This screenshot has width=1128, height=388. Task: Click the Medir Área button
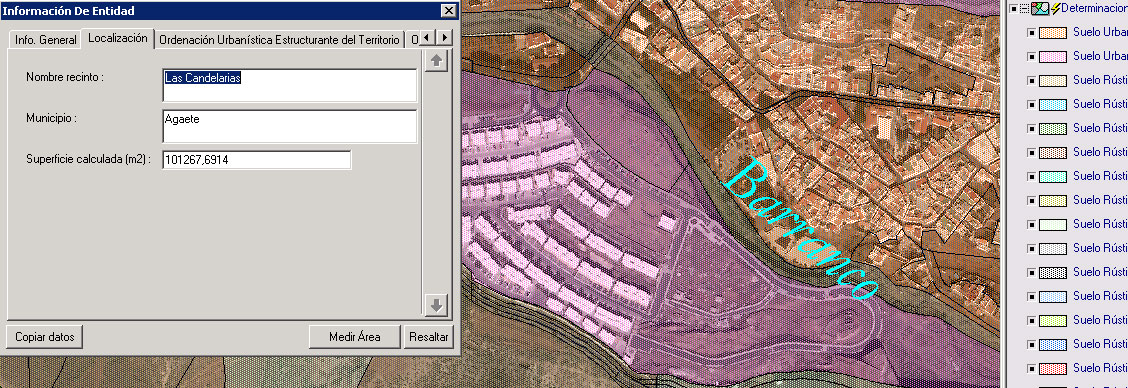355,336
